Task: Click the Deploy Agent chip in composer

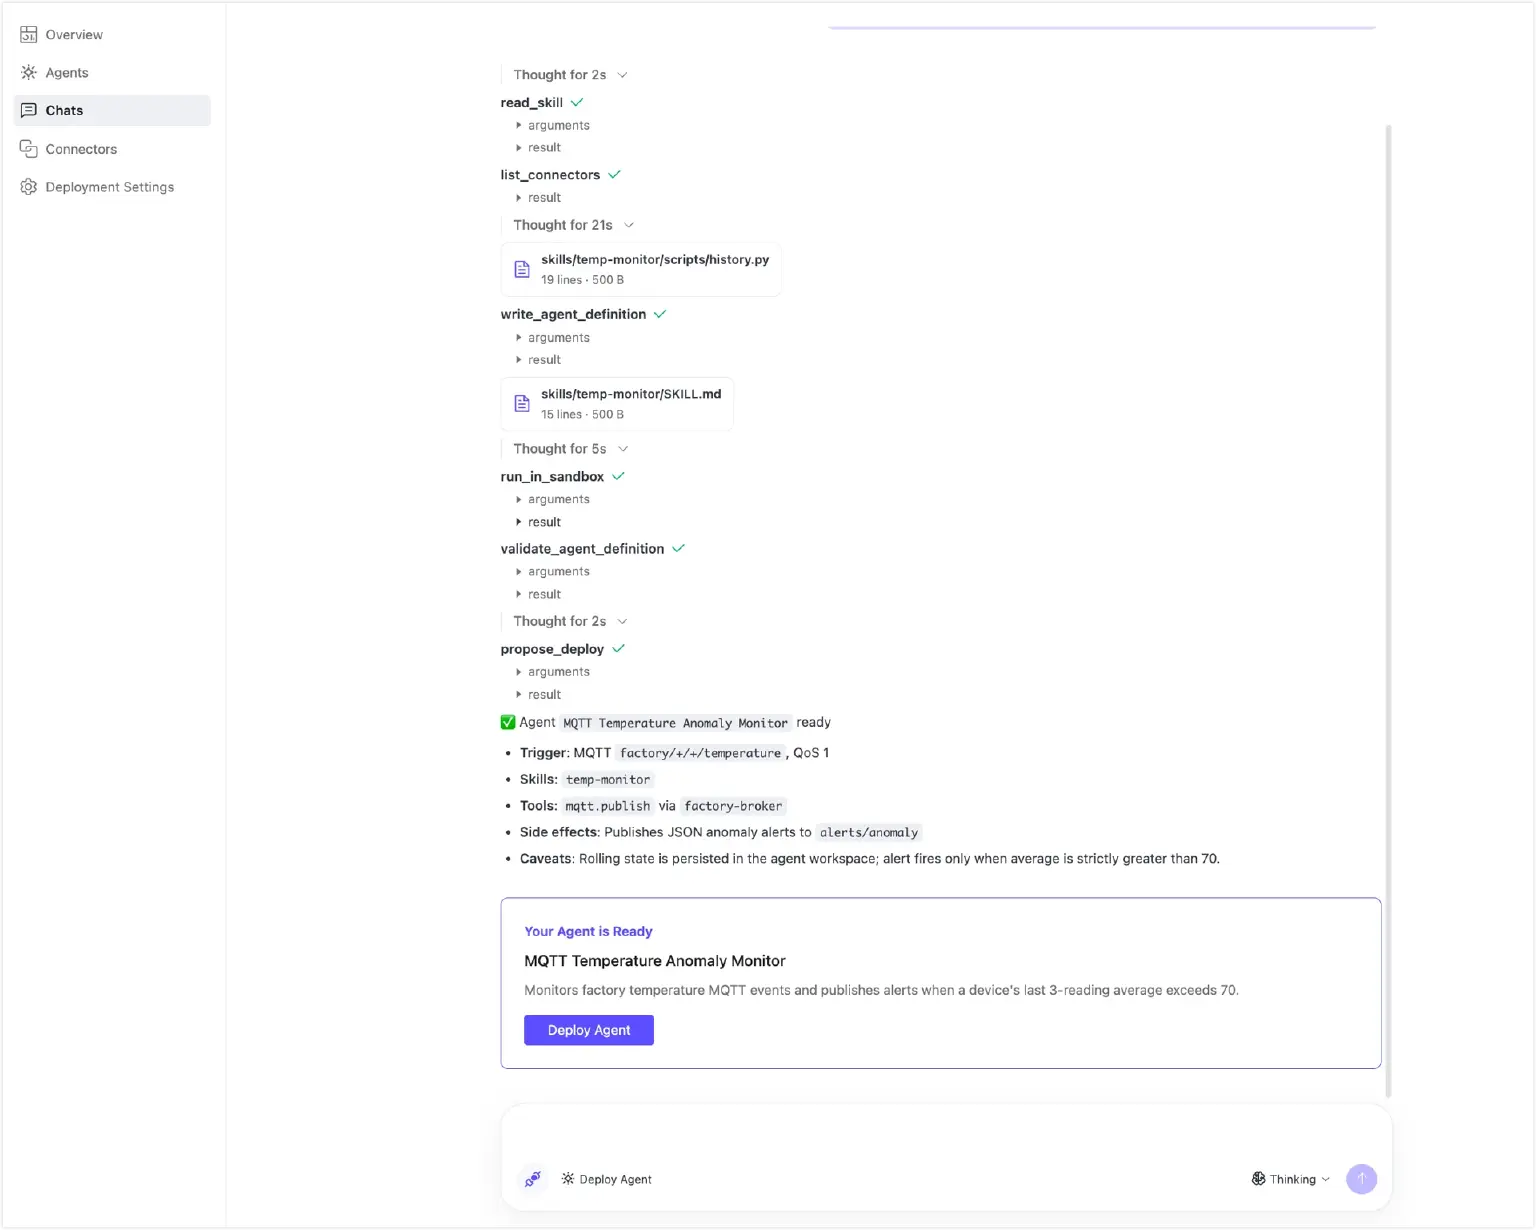Action: [607, 1179]
